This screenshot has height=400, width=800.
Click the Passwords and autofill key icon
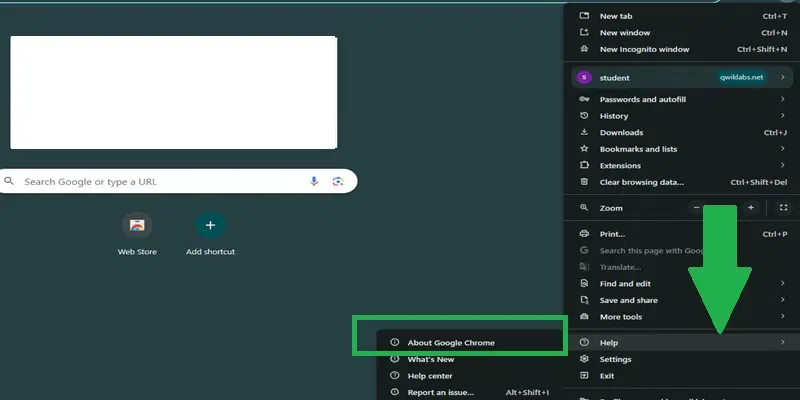[x=584, y=99]
